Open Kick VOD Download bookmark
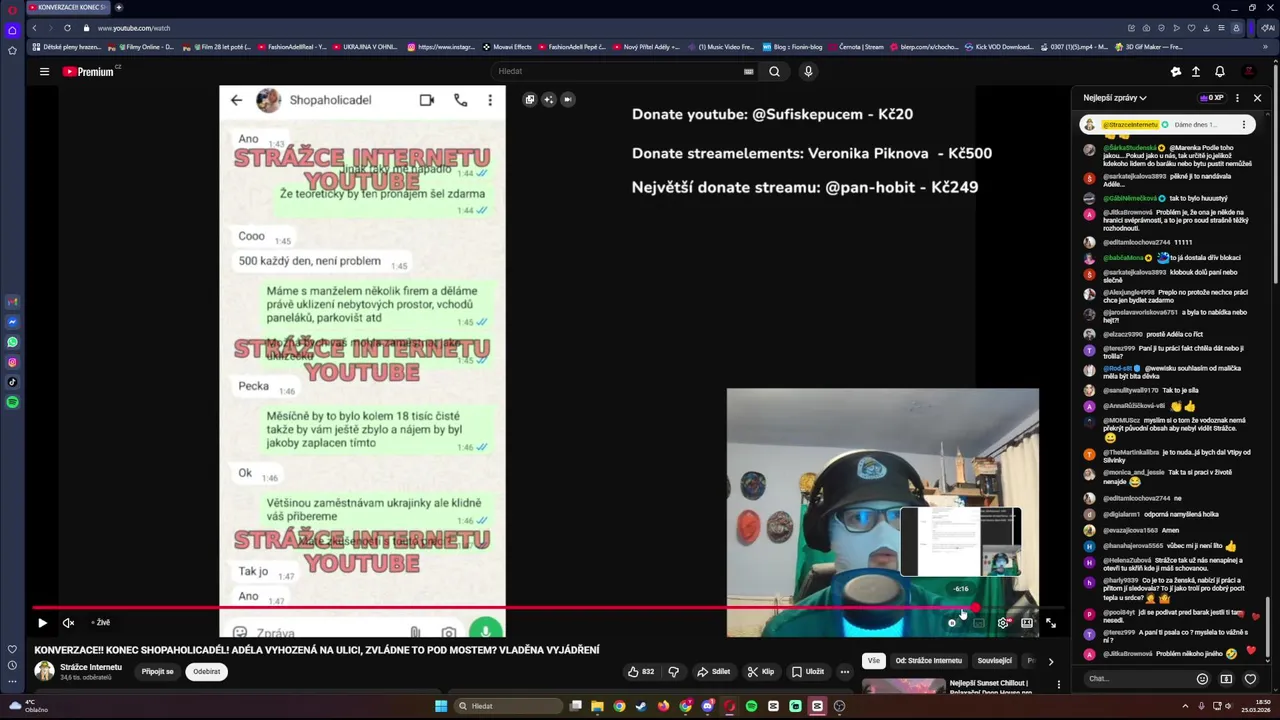 click(999, 47)
